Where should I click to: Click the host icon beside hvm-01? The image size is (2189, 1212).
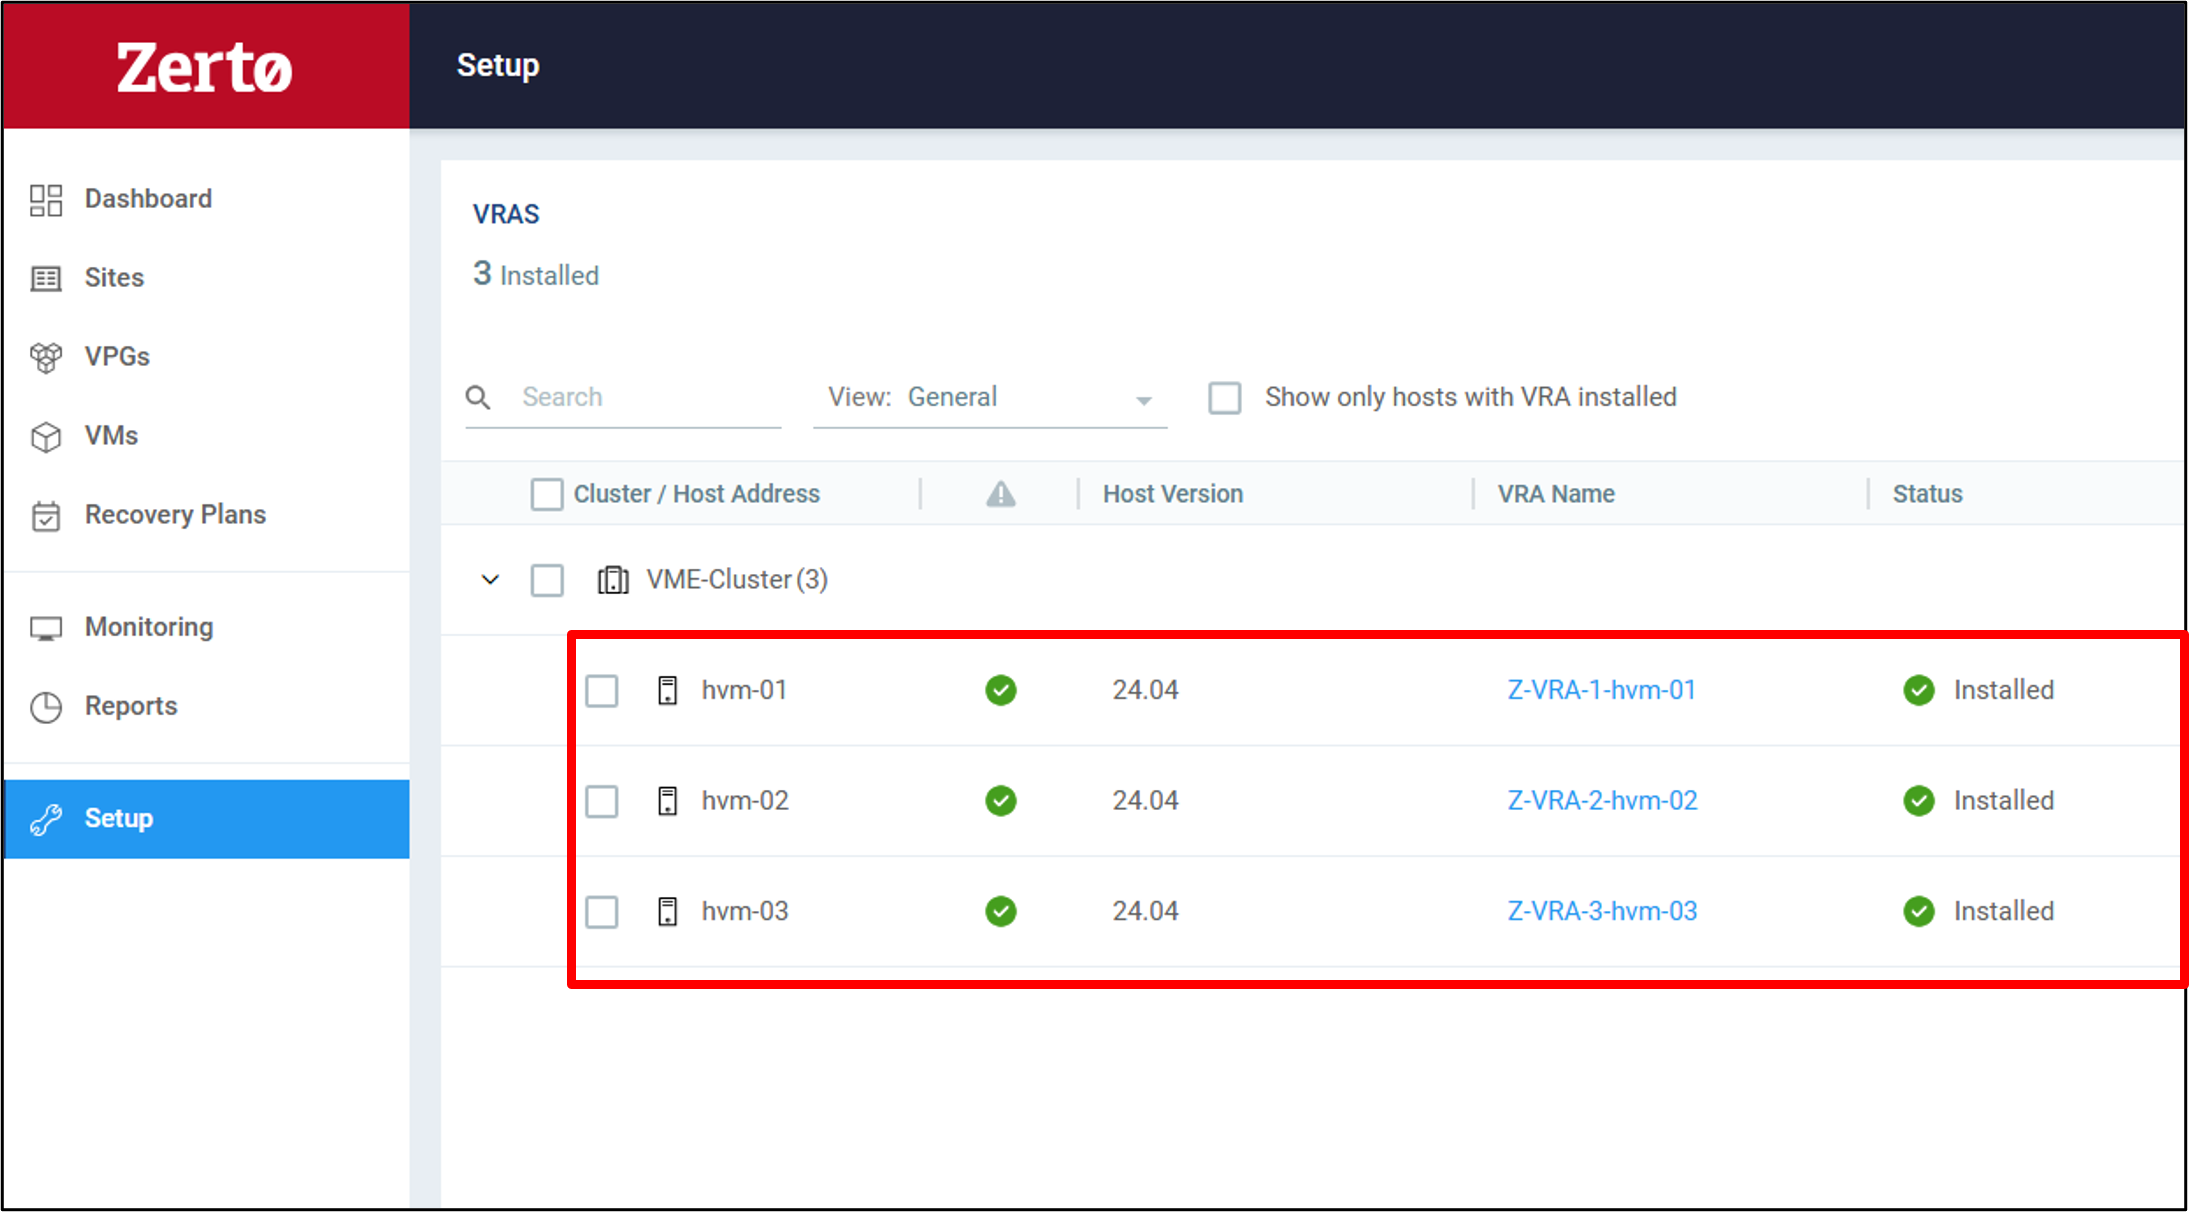(x=667, y=690)
